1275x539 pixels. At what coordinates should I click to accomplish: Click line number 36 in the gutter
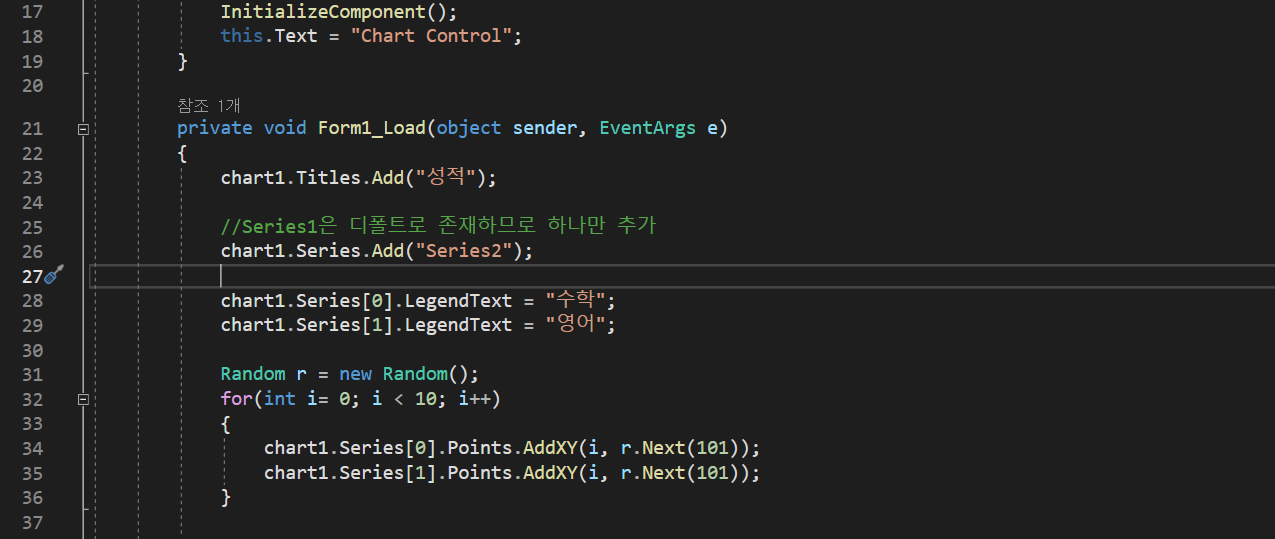(x=32, y=497)
